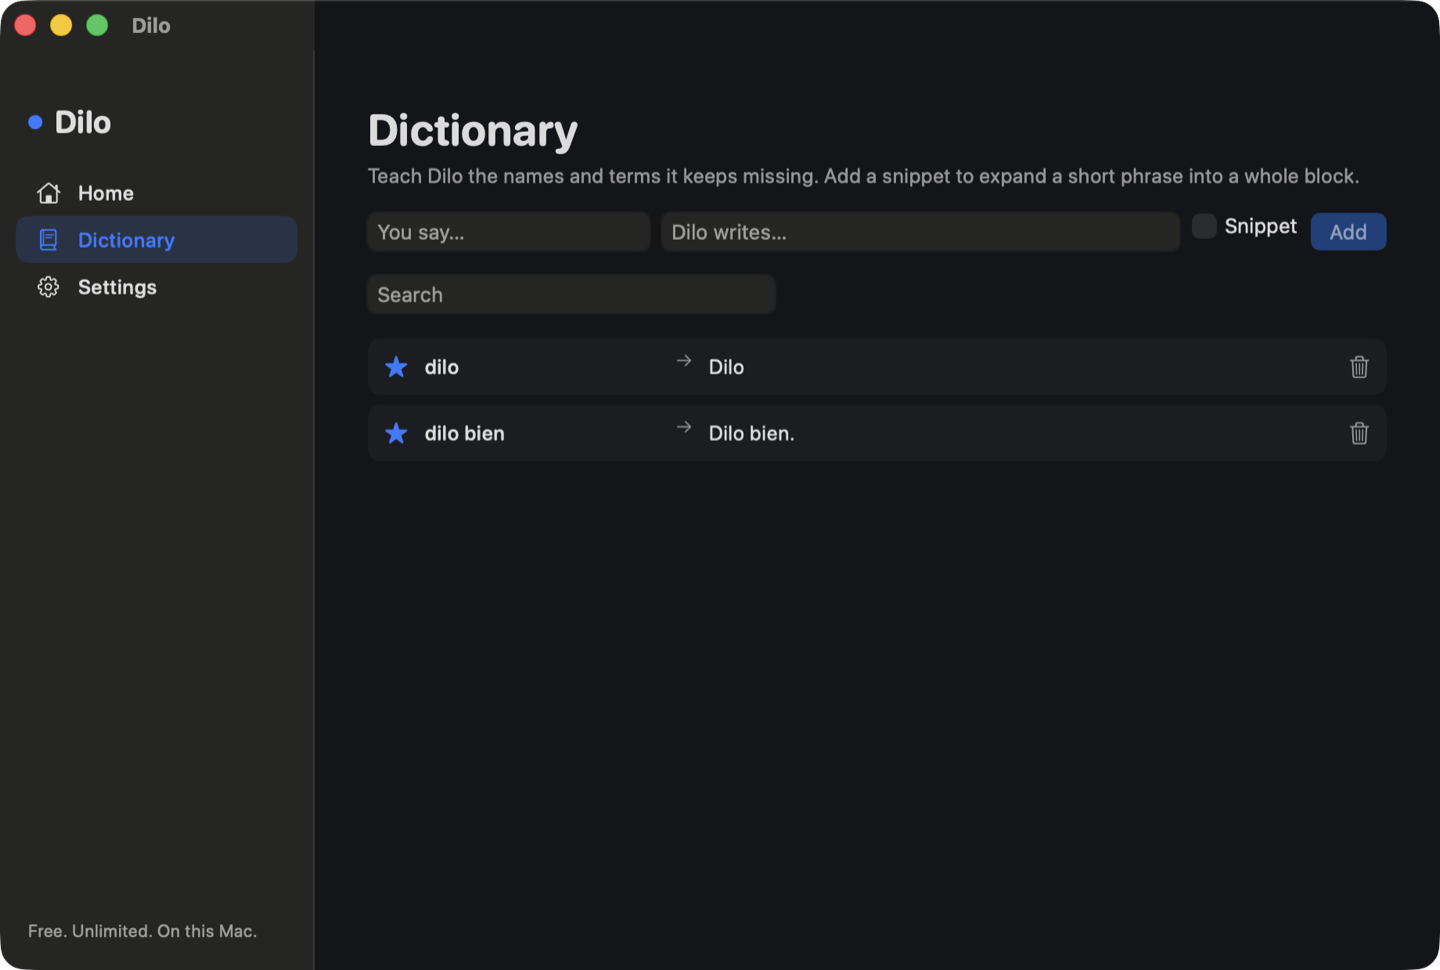Focus the "You say..." input field
Screen dimensions: 1440x970
[509, 232]
